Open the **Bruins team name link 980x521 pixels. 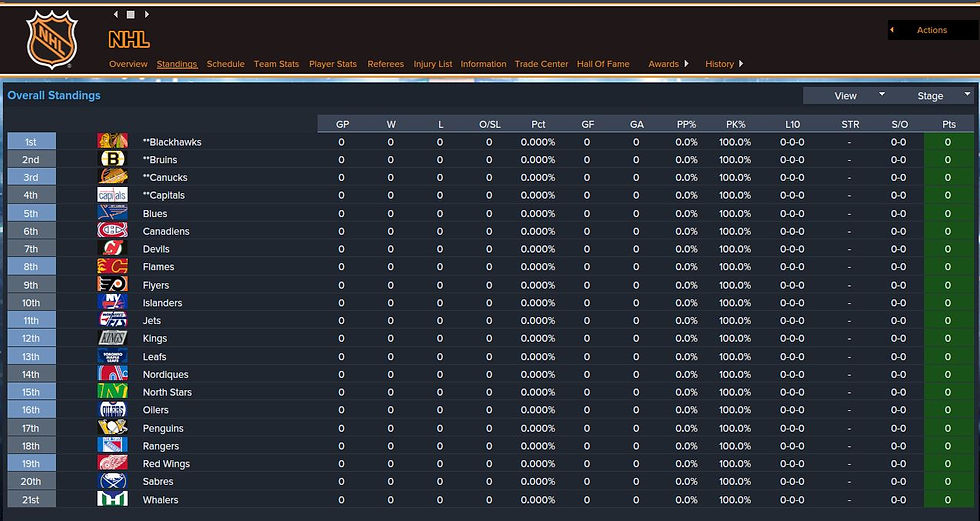point(159,160)
